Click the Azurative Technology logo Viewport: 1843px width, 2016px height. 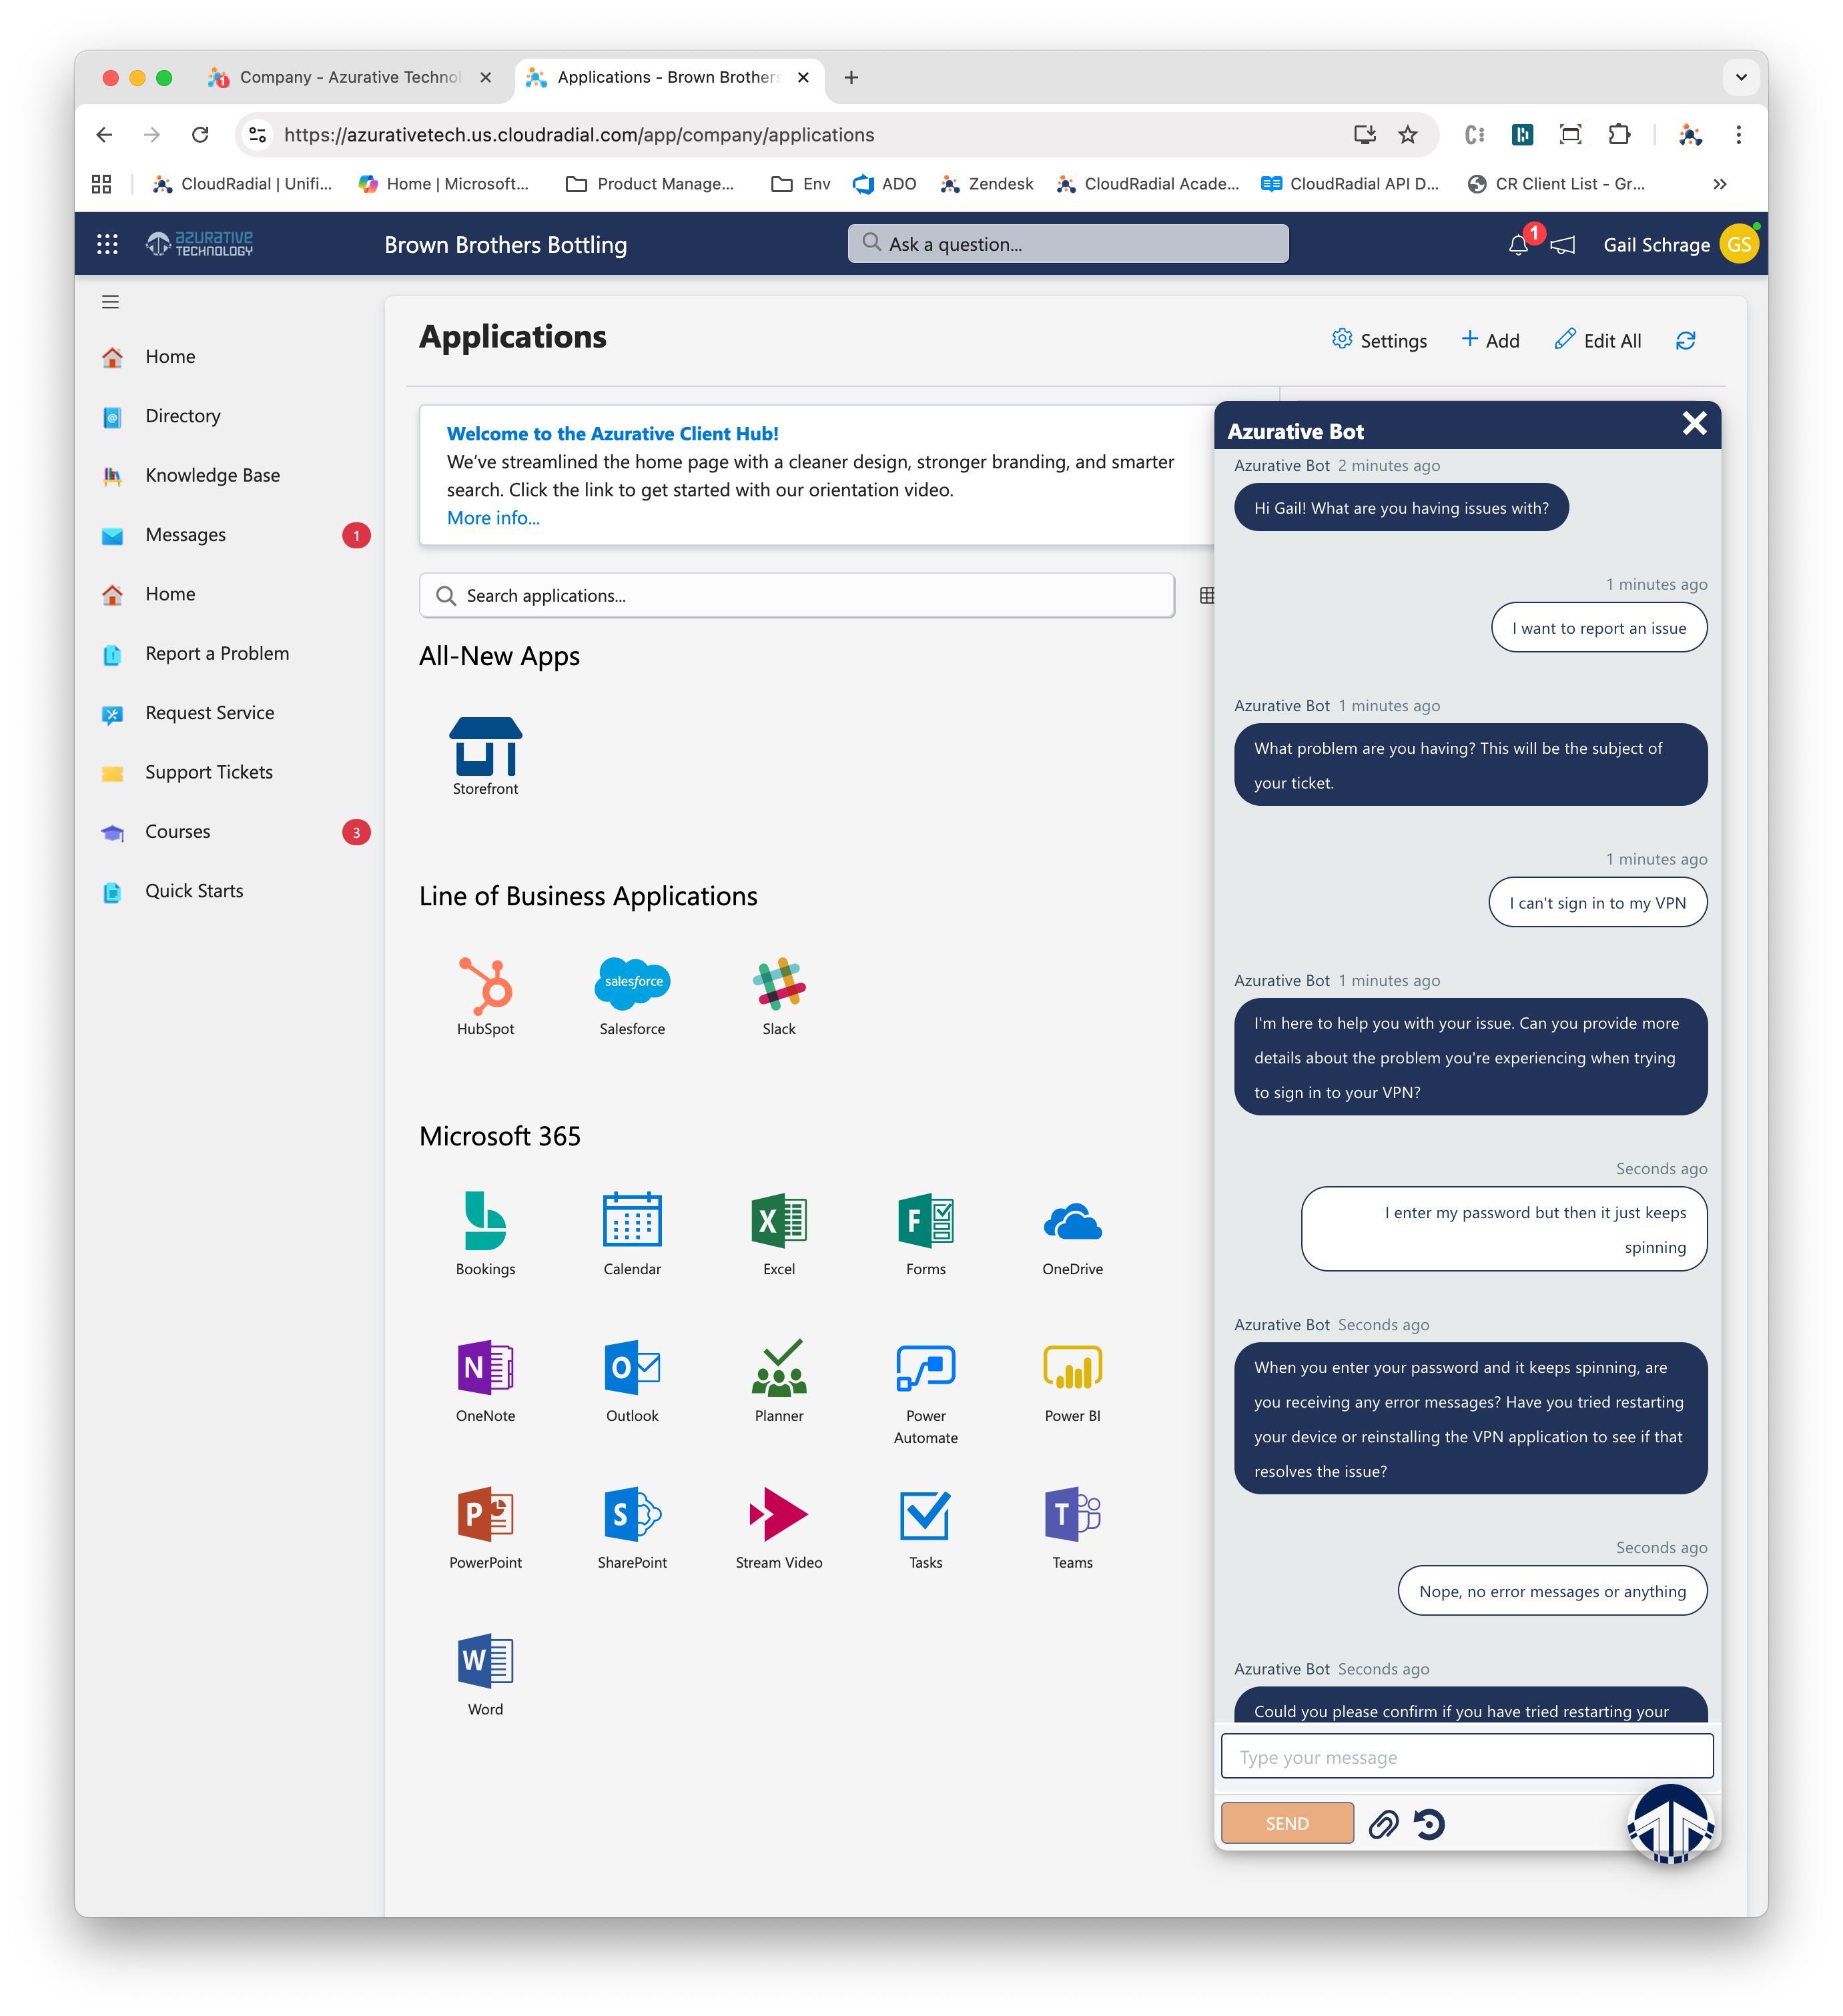coord(200,244)
